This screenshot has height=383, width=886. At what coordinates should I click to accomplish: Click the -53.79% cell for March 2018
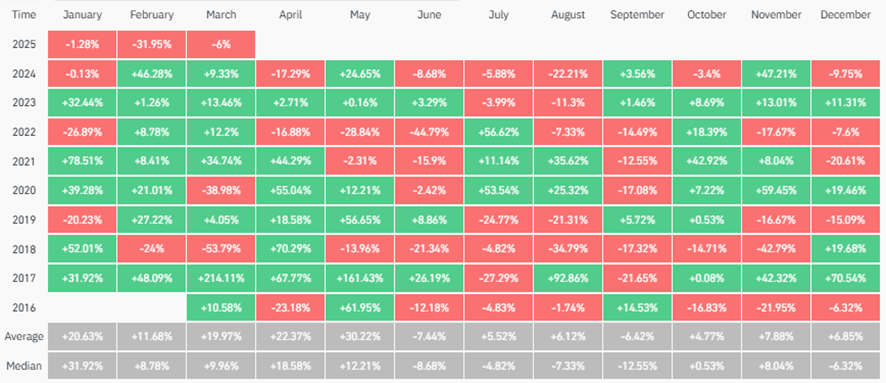coord(221,249)
